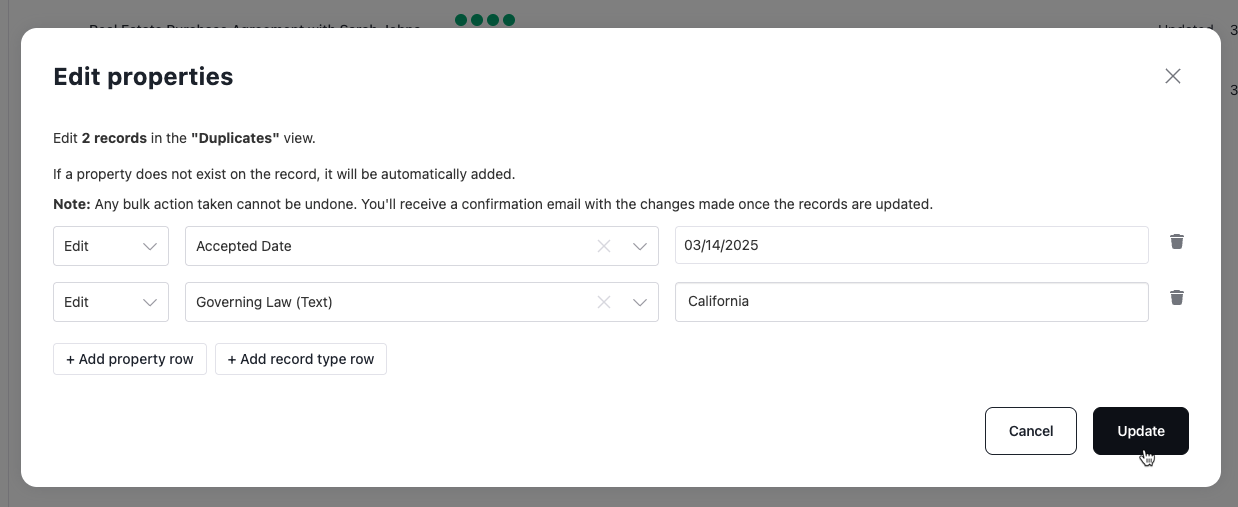This screenshot has width=1238, height=507.
Task: Click the Edit properties heading
Action: click(x=143, y=76)
